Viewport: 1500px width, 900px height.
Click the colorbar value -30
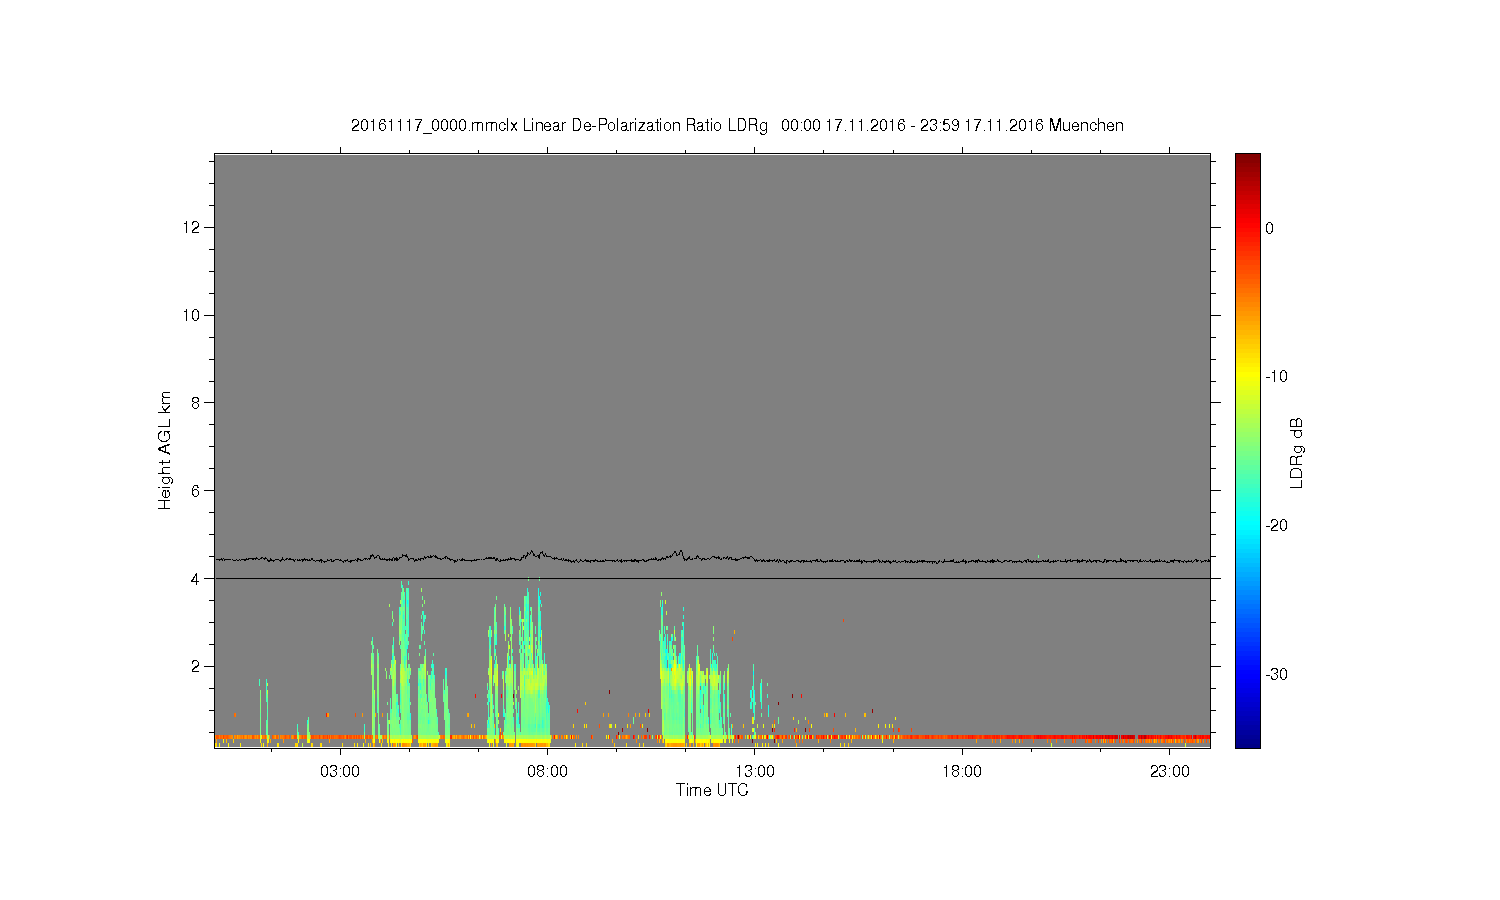pyautogui.click(x=1276, y=675)
